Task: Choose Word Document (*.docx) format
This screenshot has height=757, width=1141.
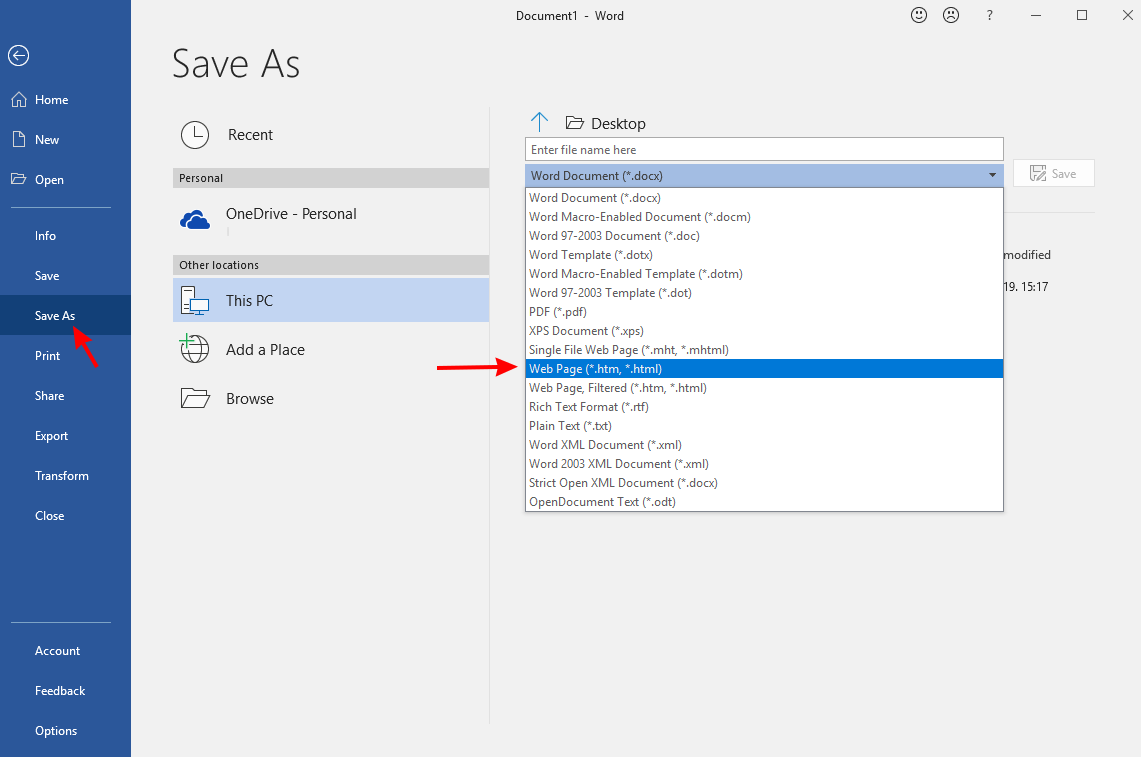Action: click(x=764, y=198)
